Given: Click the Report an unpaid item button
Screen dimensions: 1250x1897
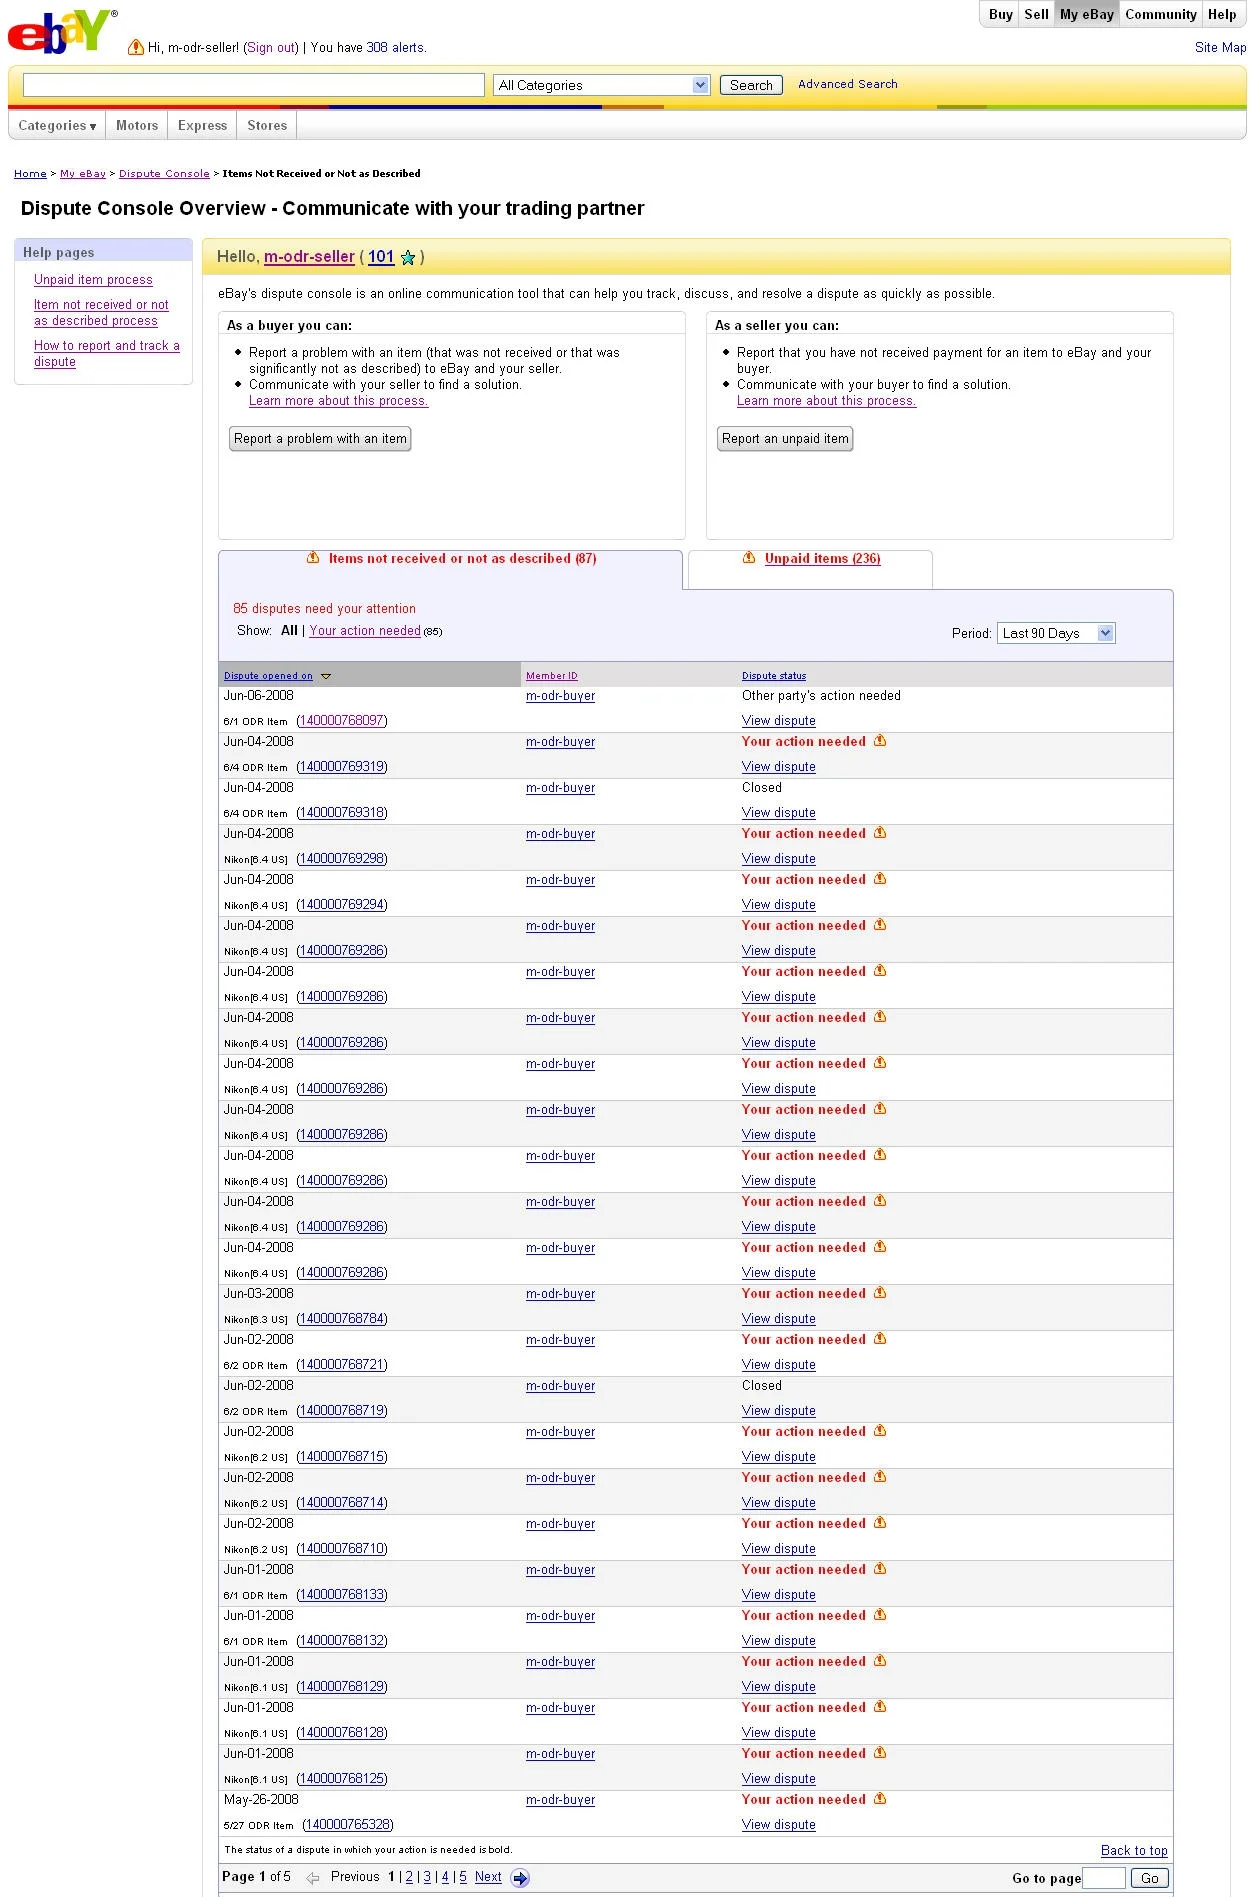Looking at the screenshot, I should pos(785,439).
